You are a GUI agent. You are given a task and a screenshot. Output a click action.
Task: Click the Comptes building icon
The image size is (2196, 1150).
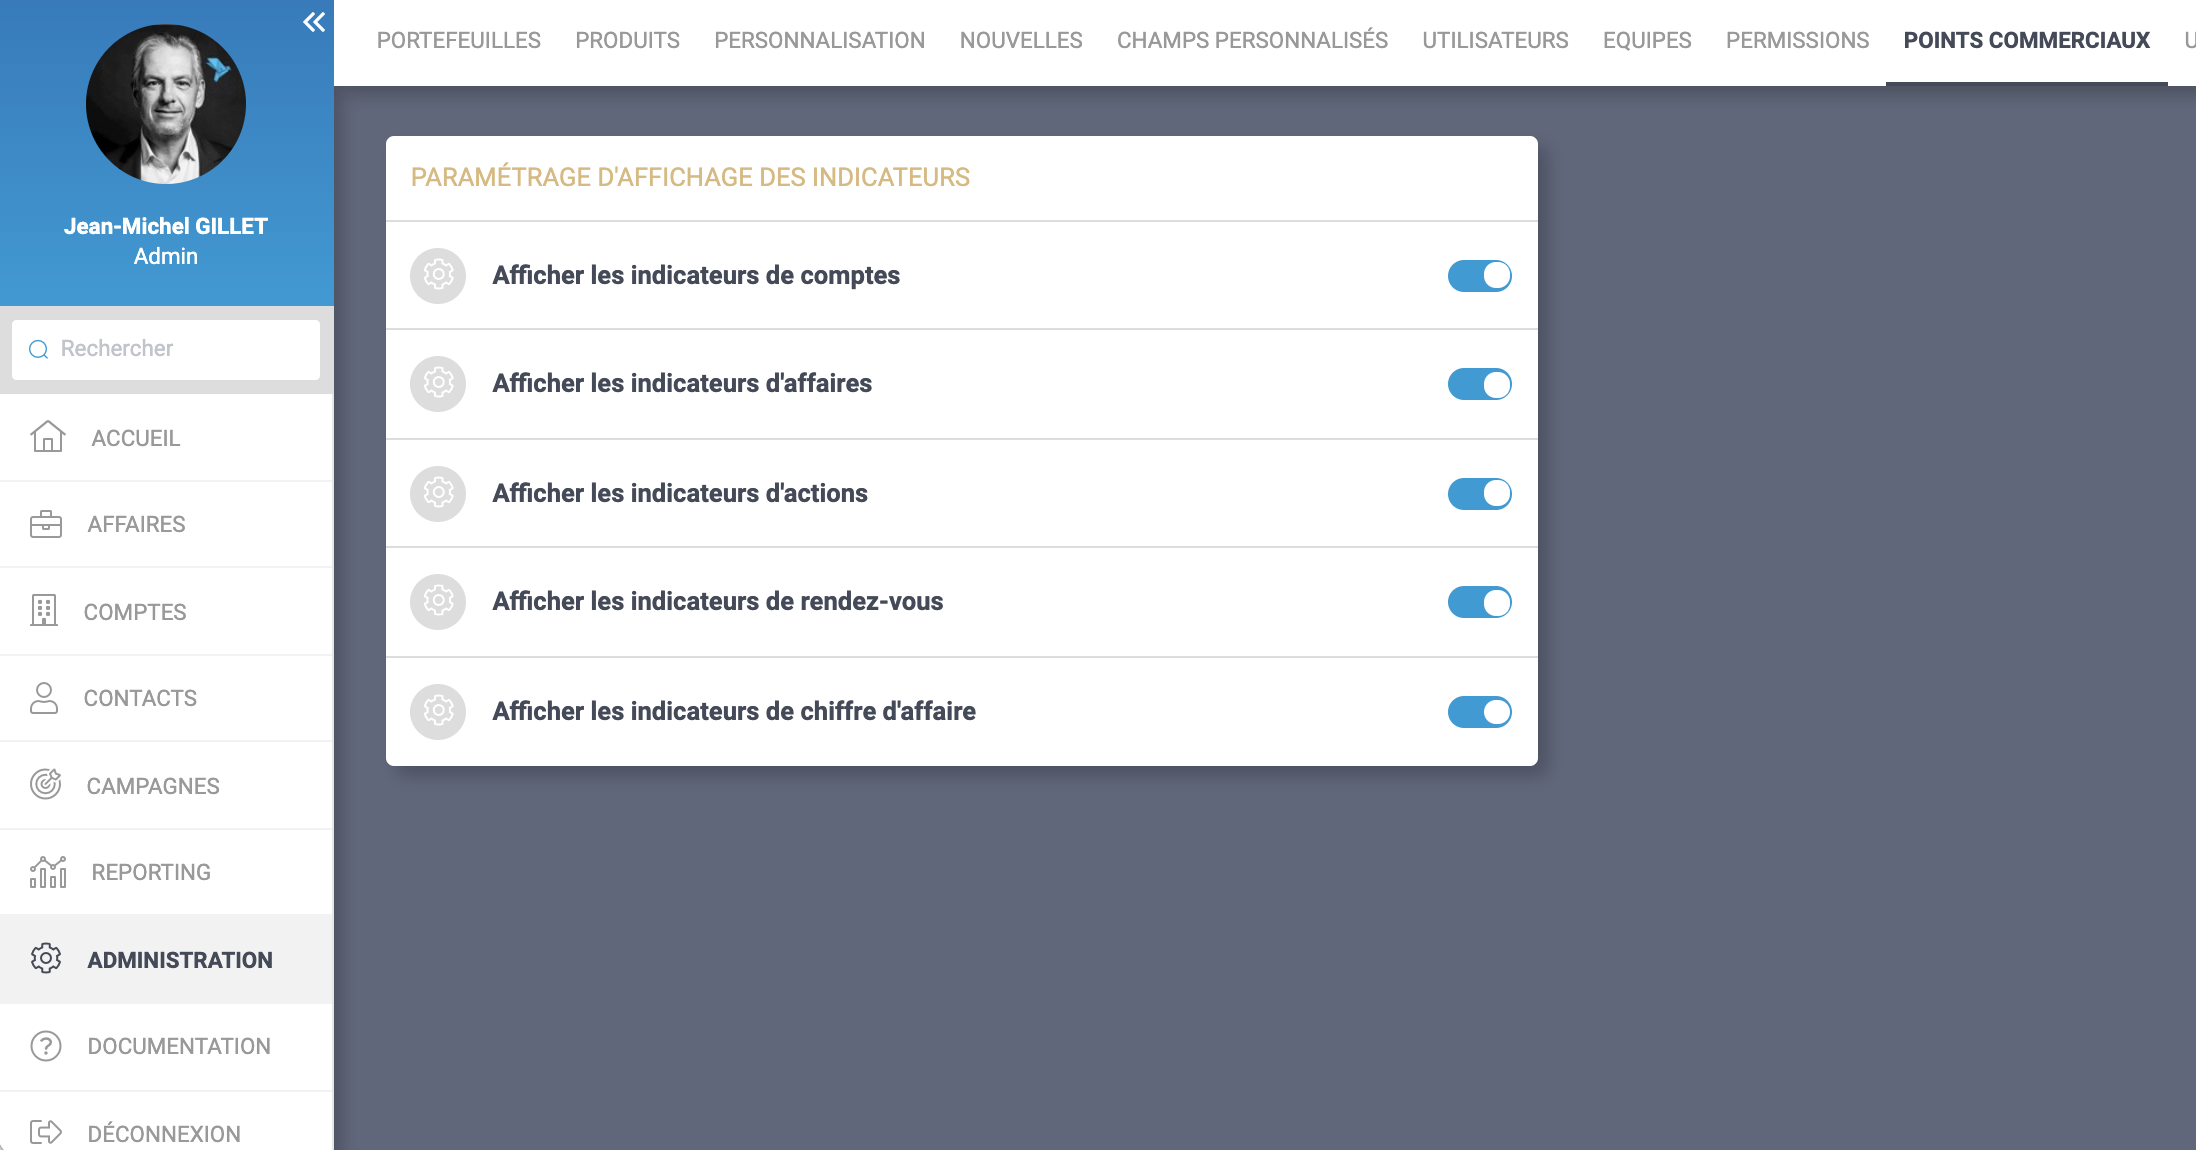click(x=44, y=611)
